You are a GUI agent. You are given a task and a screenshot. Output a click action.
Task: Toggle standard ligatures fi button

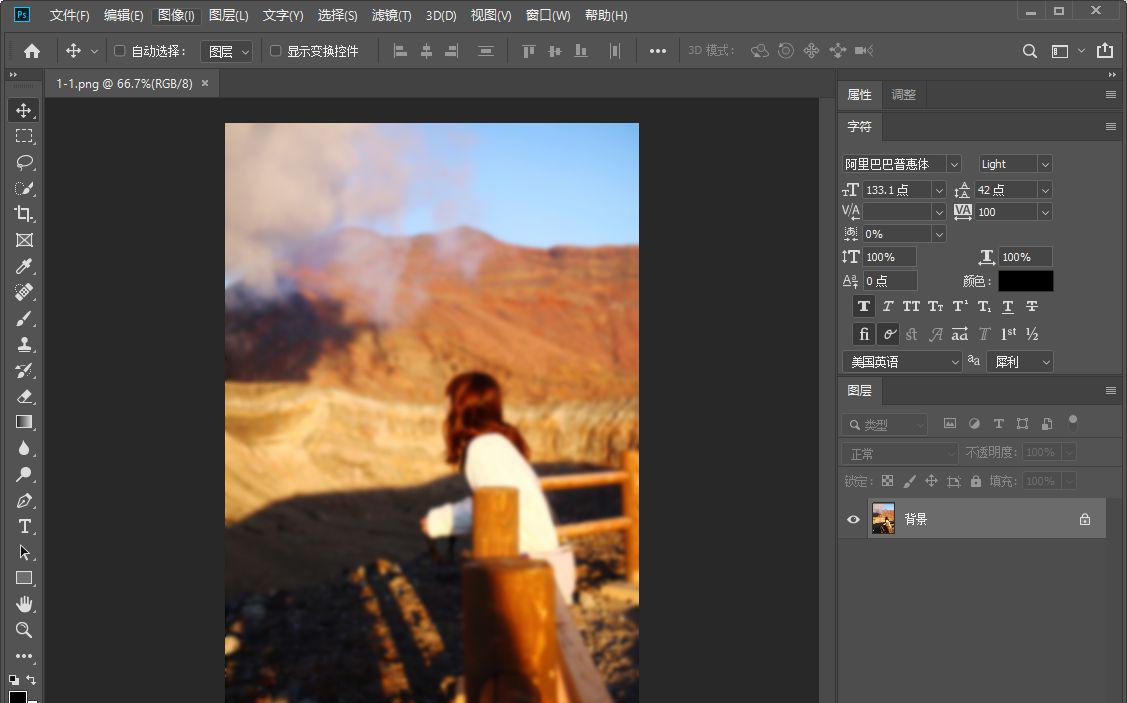[864, 334]
